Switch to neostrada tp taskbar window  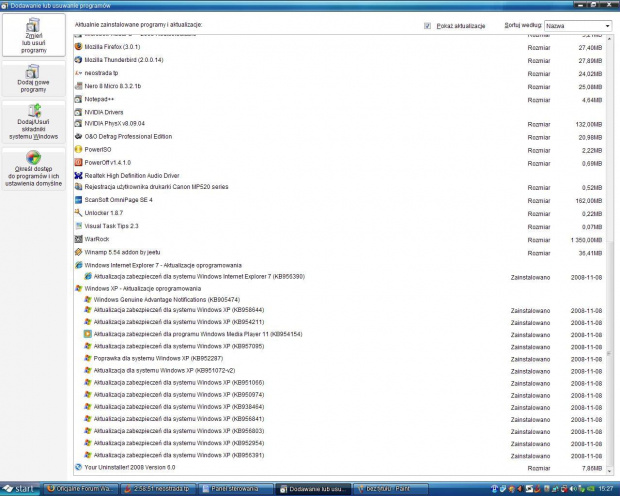click(x=158, y=489)
